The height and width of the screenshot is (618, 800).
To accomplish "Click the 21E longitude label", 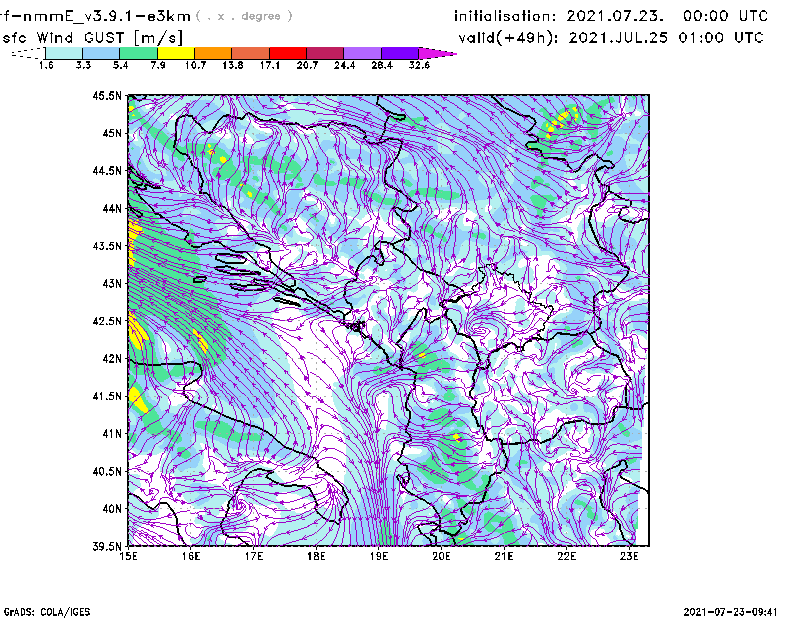I will tap(504, 556).
